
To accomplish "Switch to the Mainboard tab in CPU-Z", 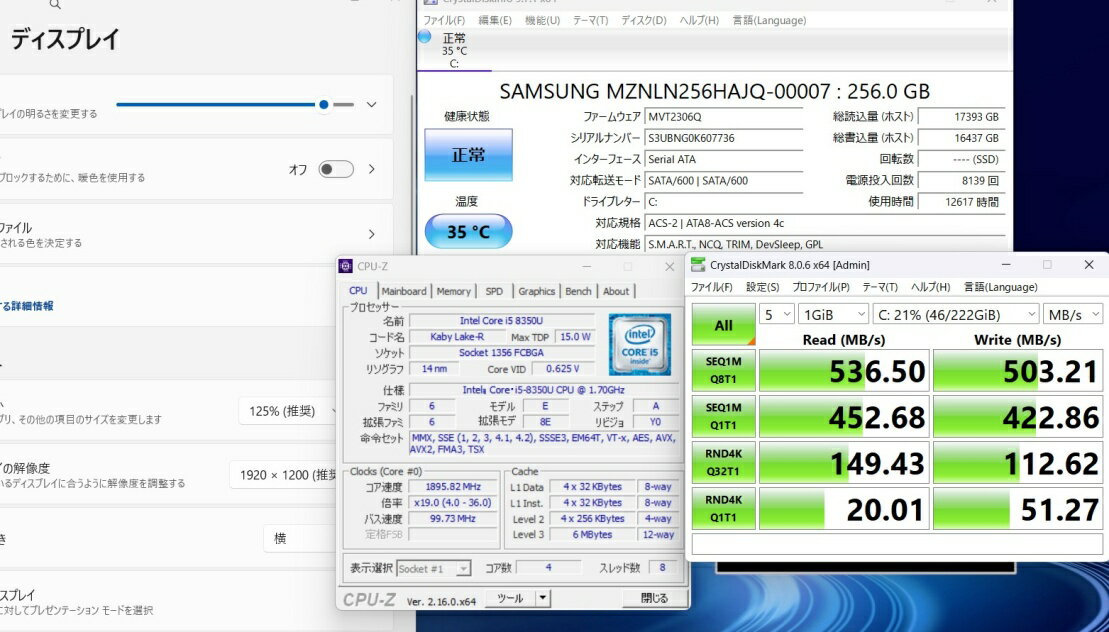I will pyautogui.click(x=403, y=291).
